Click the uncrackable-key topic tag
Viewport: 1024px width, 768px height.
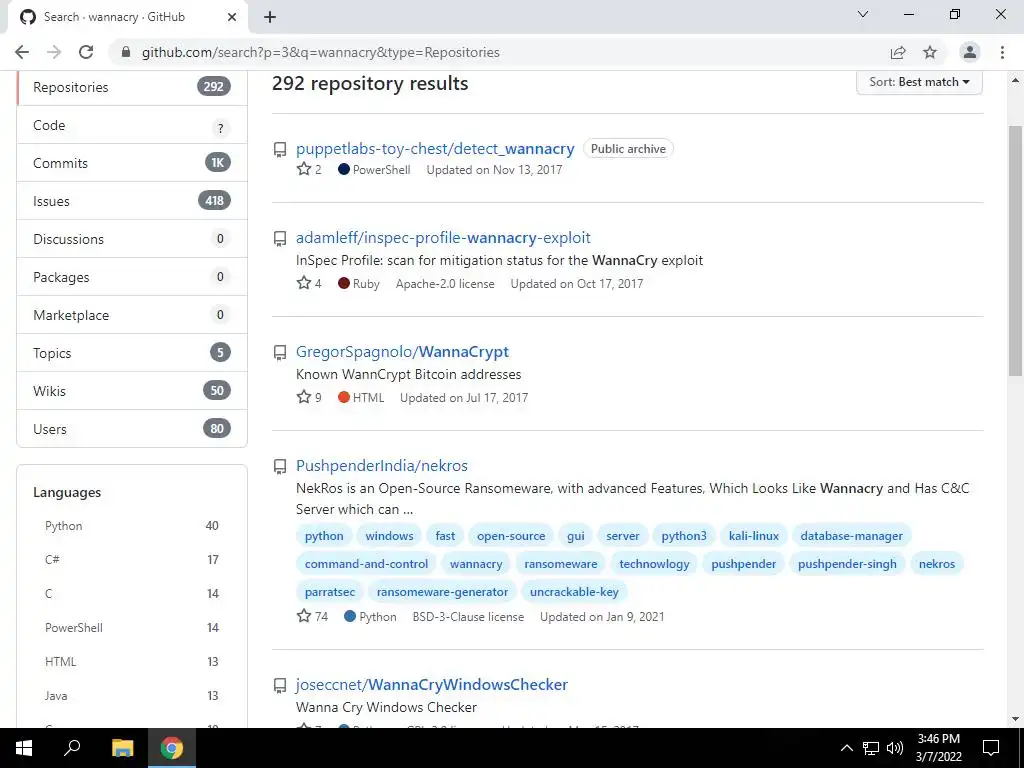point(574,592)
